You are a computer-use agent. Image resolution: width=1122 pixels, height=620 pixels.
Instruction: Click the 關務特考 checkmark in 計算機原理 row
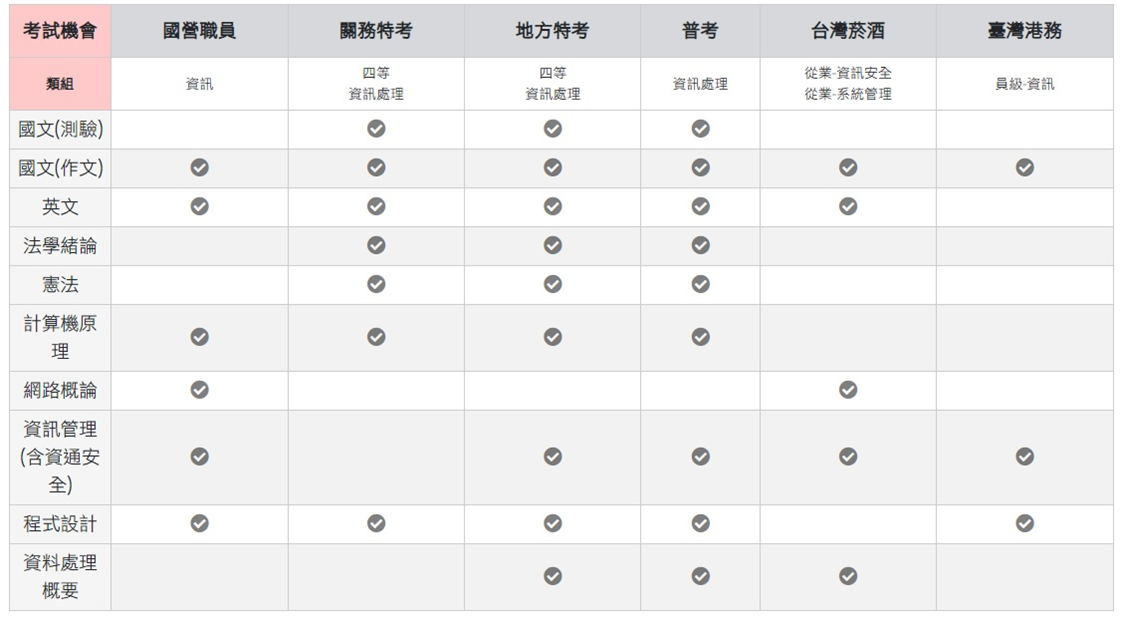pyautogui.click(x=376, y=338)
